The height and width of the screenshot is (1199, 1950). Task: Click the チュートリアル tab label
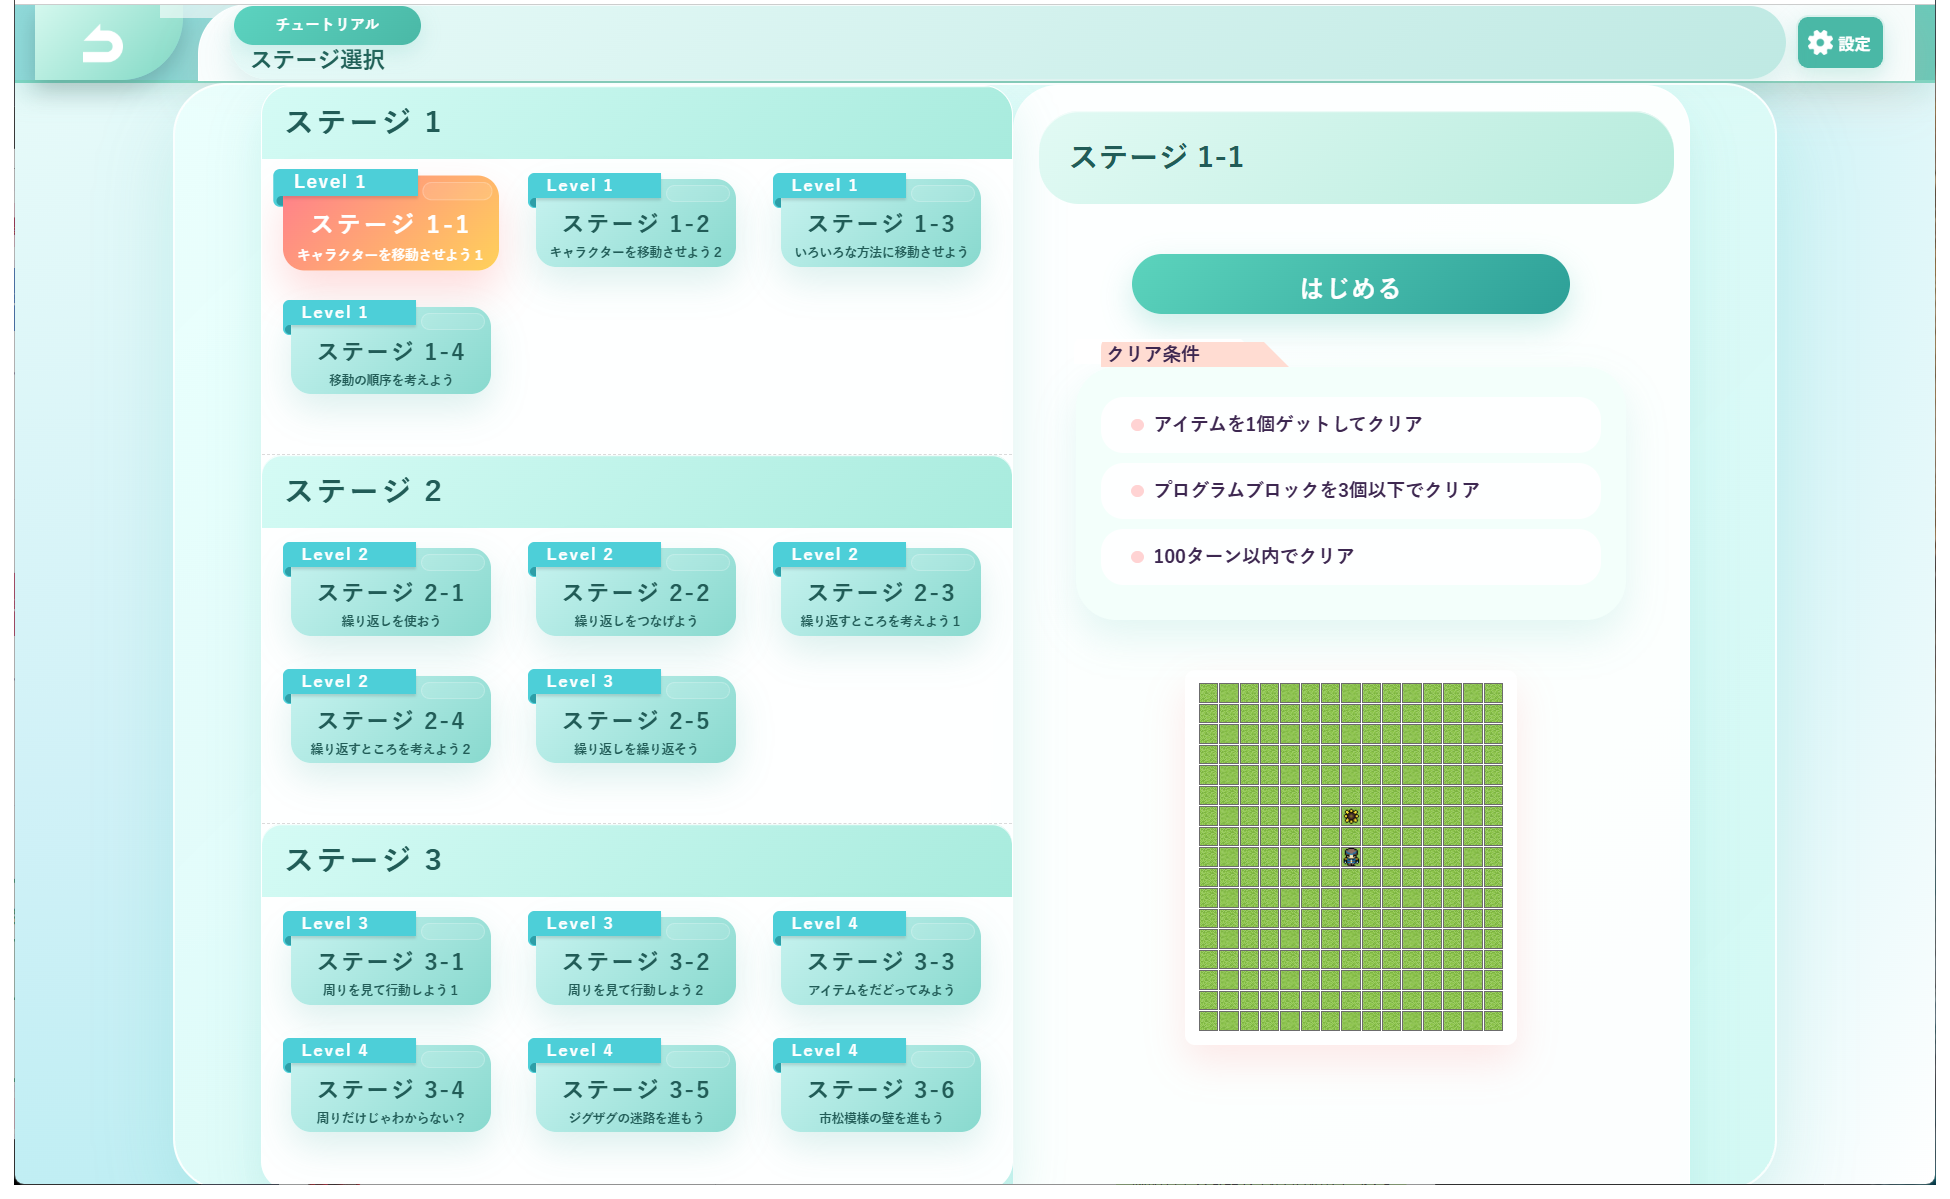click(x=327, y=25)
